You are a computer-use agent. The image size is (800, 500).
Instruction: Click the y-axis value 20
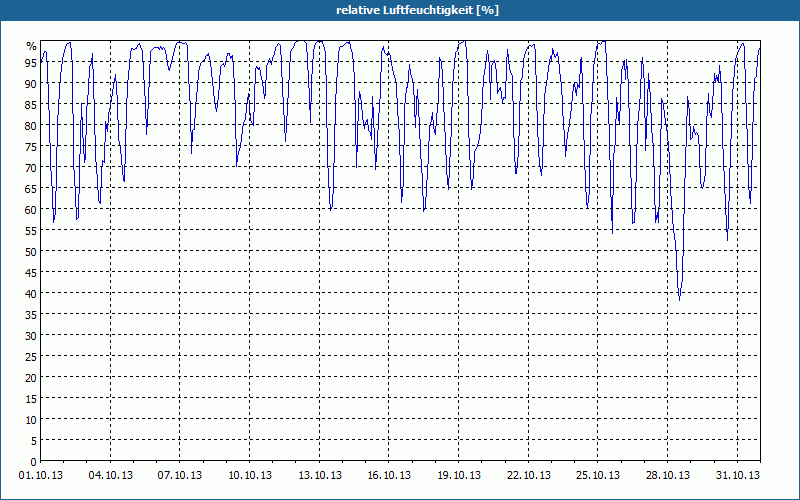(31, 378)
